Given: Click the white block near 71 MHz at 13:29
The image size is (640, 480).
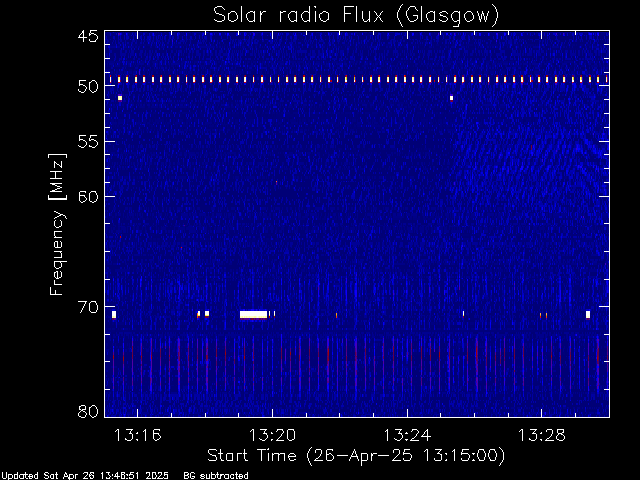Looking at the screenshot, I should pos(588,314).
